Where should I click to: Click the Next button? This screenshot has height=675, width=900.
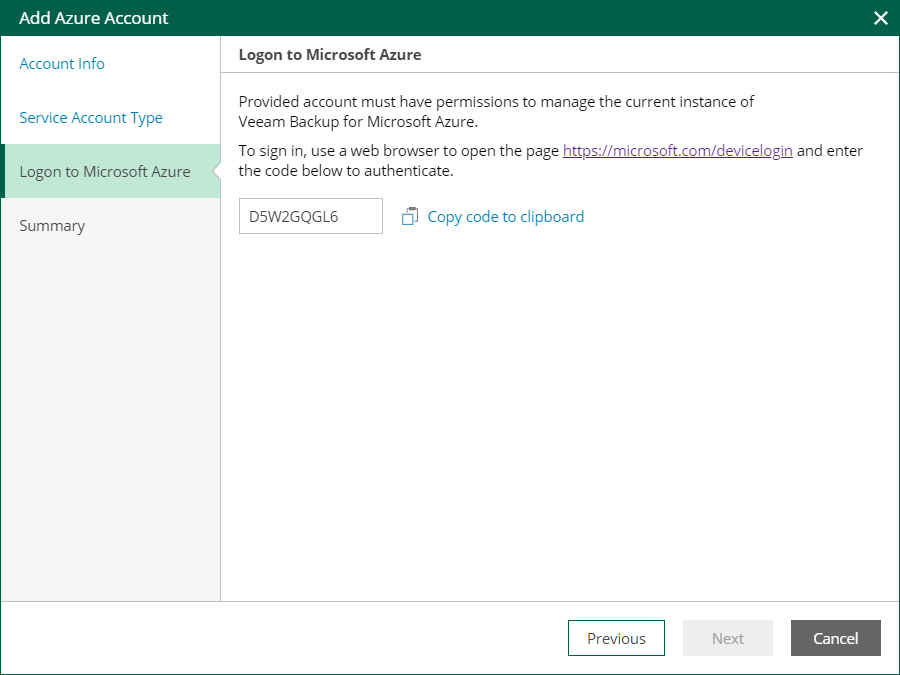pos(727,638)
